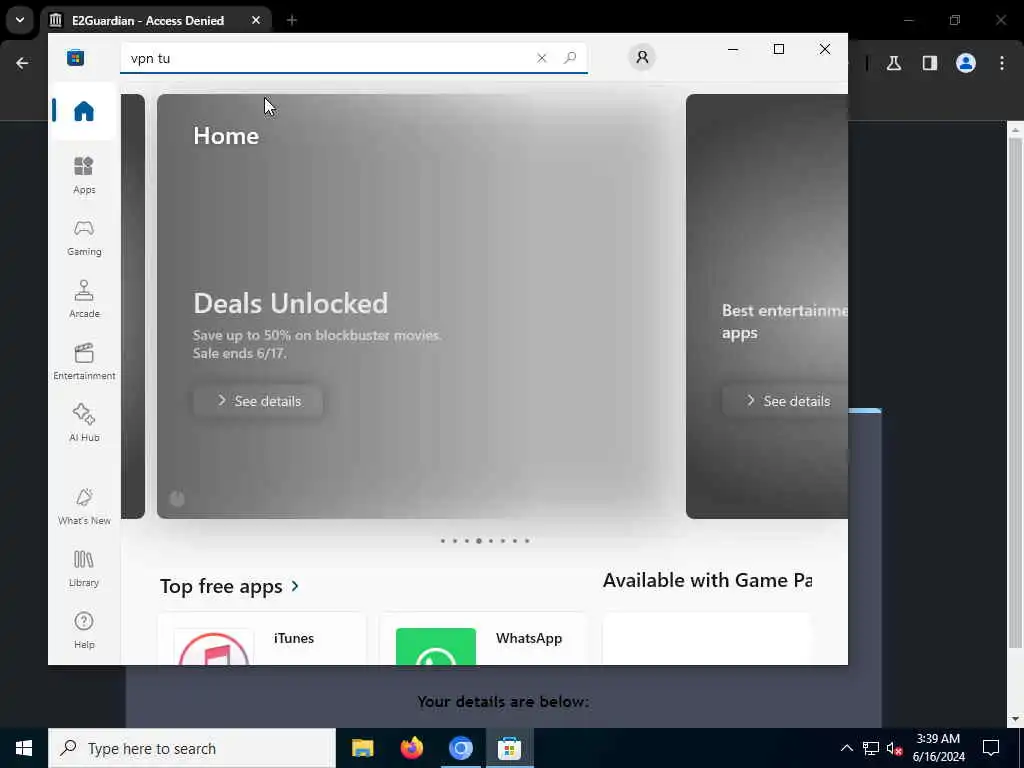This screenshot has width=1024, height=768.
Task: Open the clock and date panel
Action: 938,748
